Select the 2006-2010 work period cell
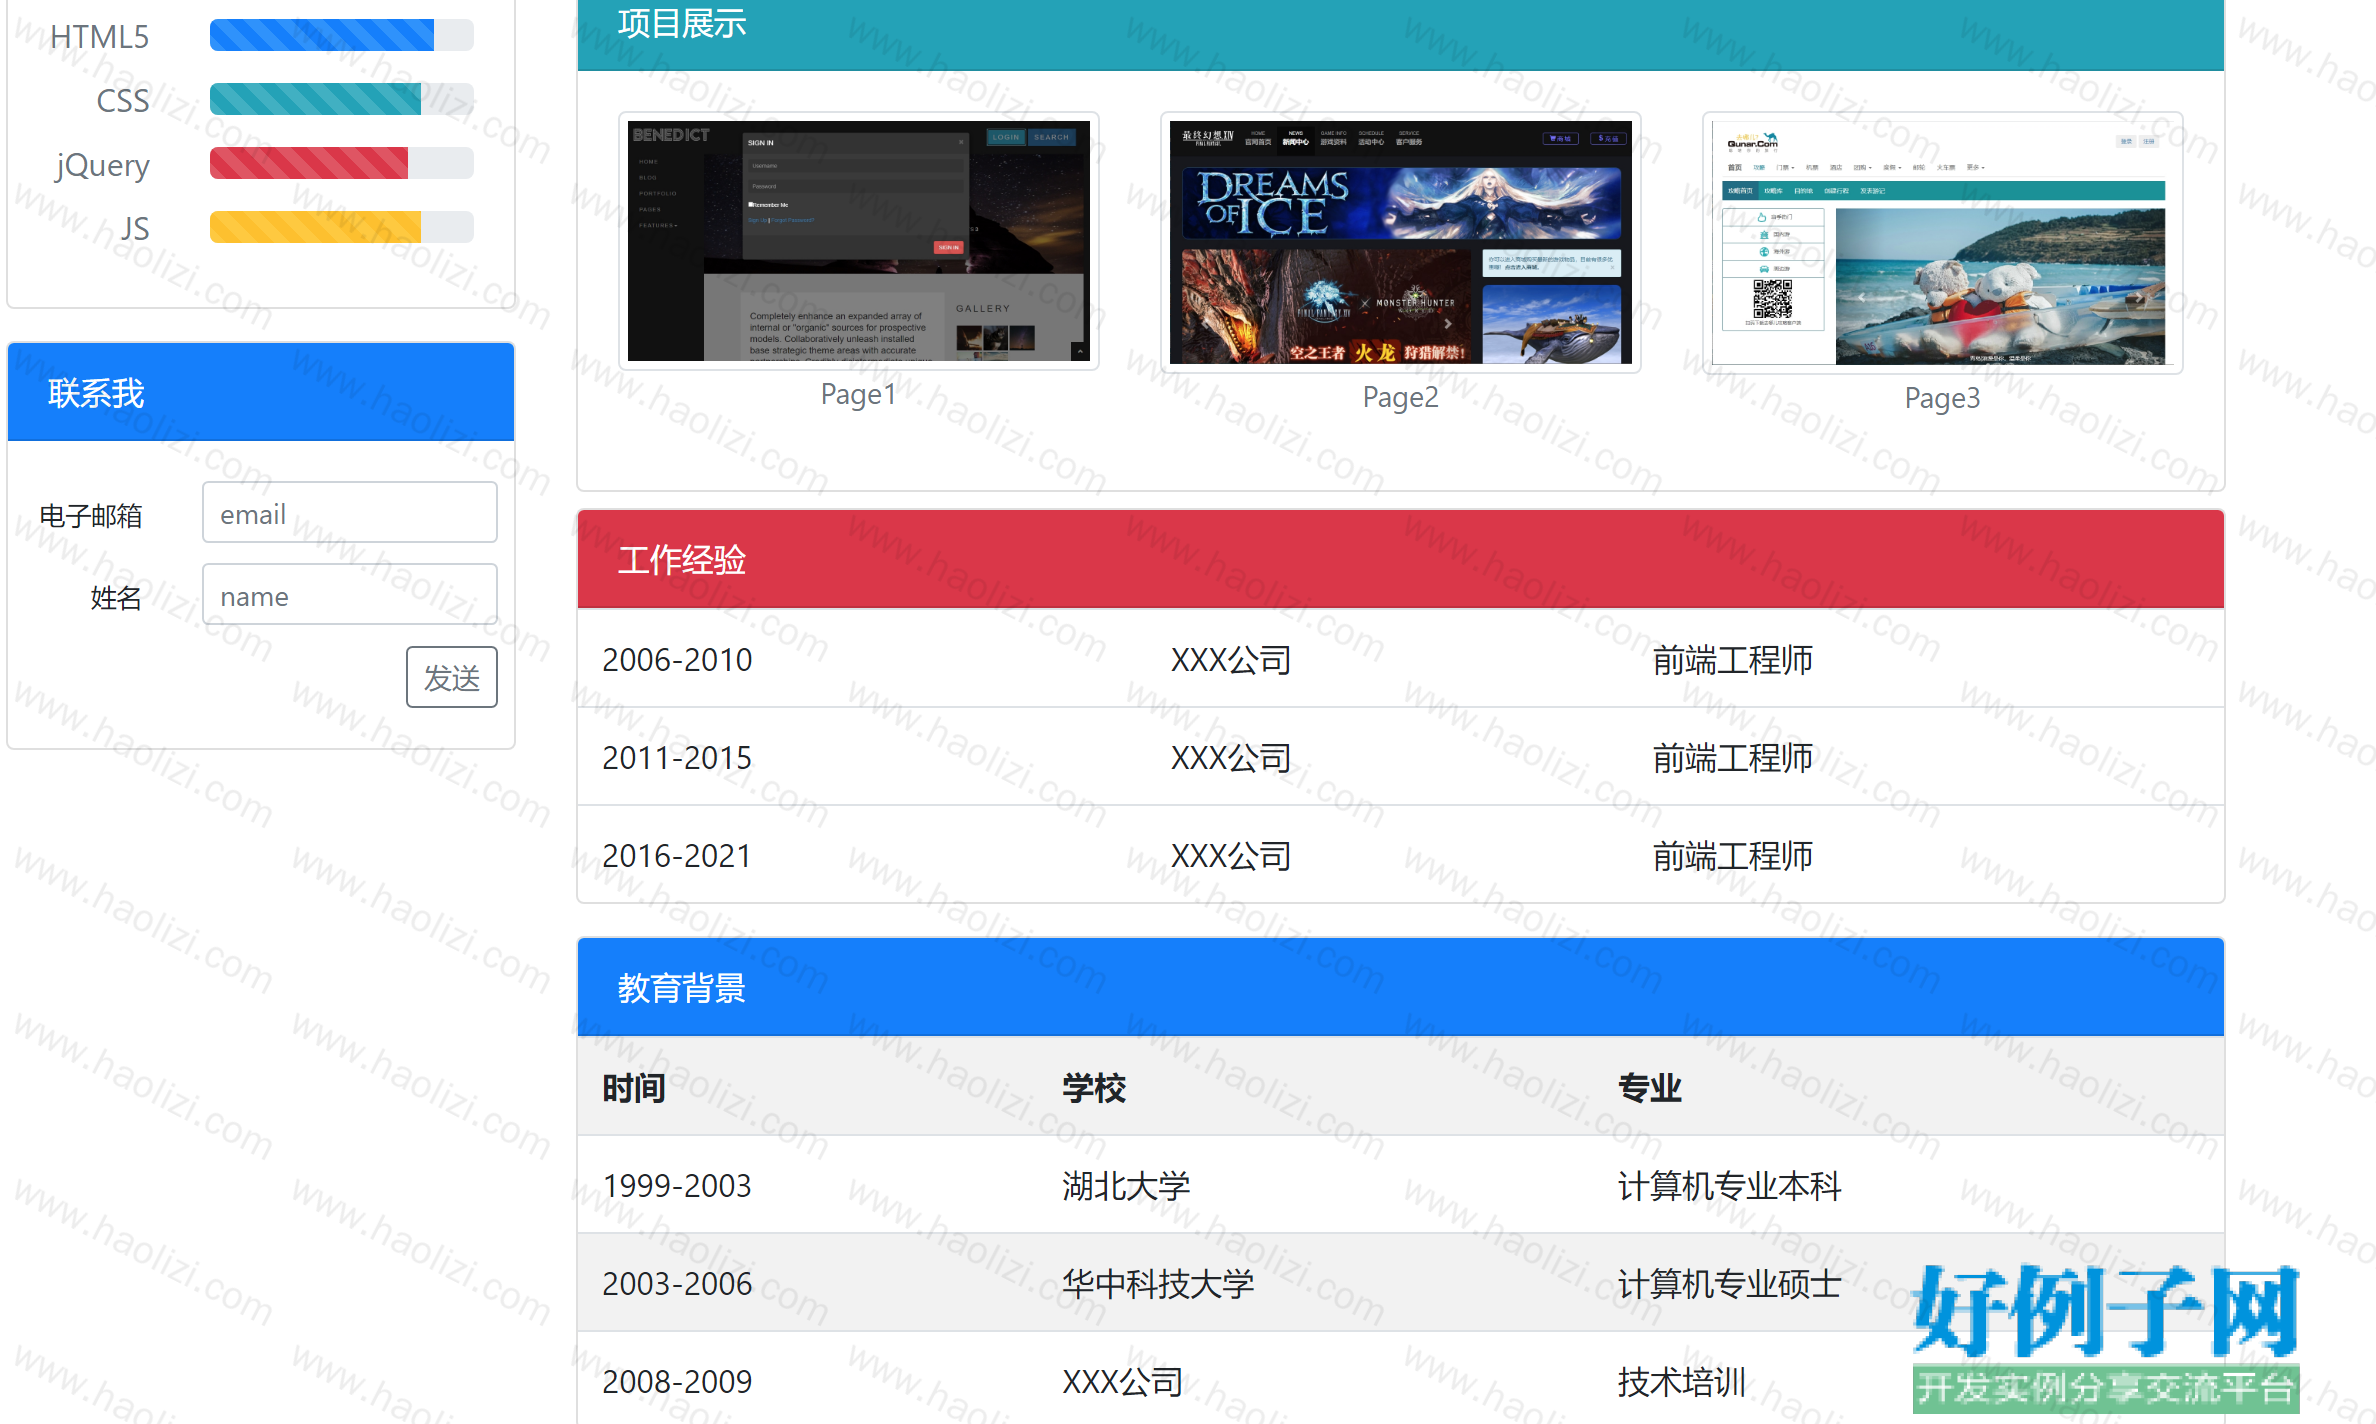This screenshot has width=2376, height=1424. click(x=677, y=660)
